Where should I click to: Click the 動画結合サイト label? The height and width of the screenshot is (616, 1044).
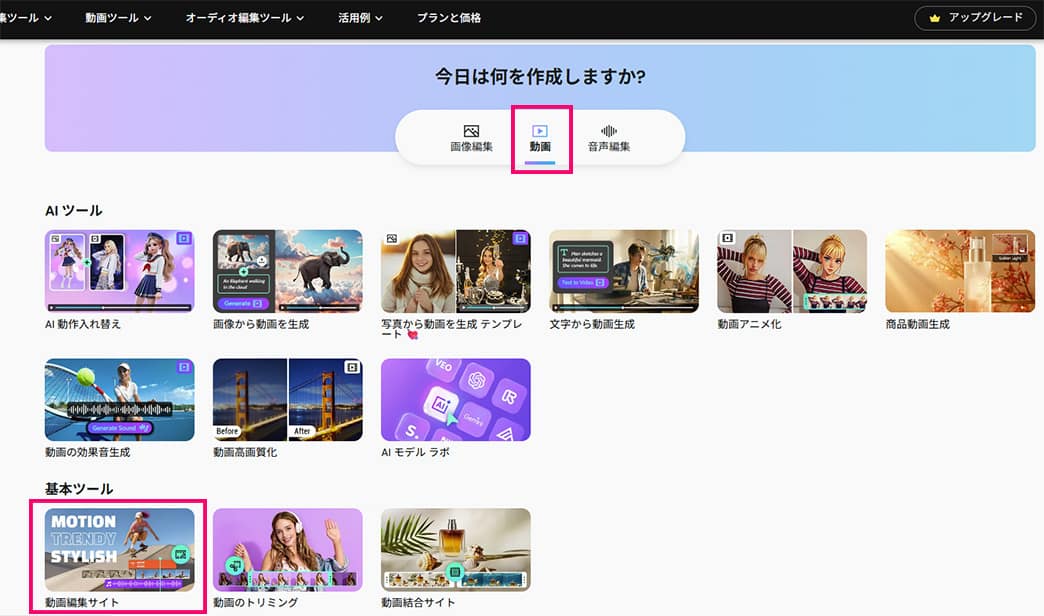(x=418, y=603)
